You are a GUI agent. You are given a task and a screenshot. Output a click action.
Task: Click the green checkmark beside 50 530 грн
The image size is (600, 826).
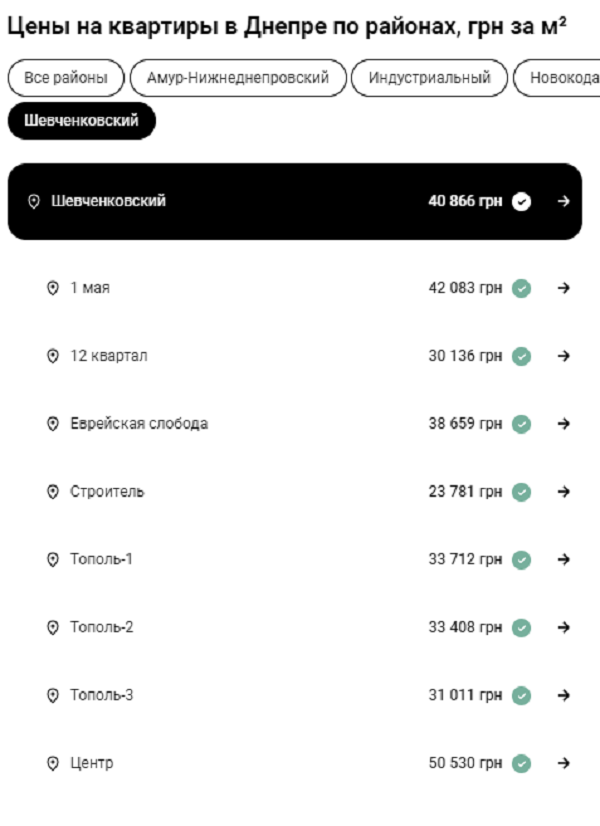[x=521, y=764]
